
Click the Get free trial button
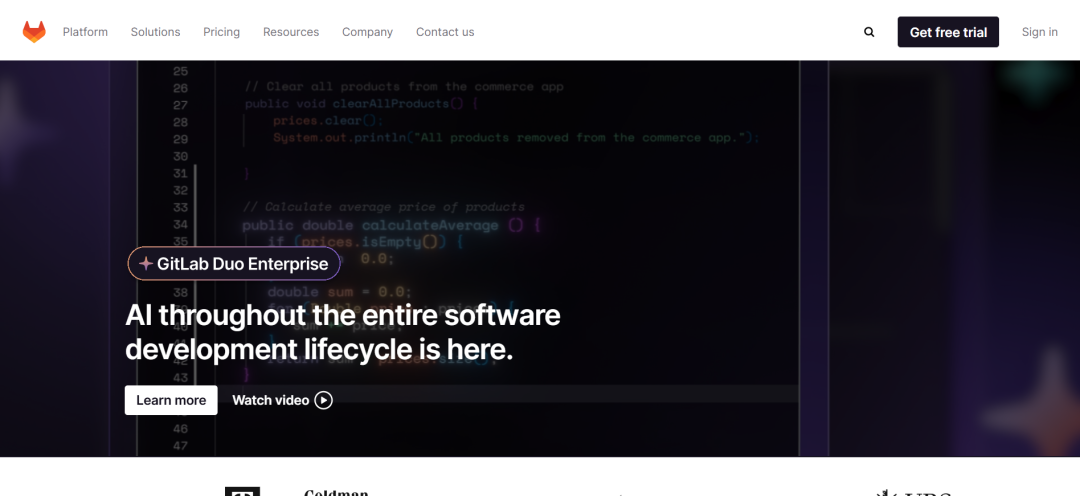948,32
